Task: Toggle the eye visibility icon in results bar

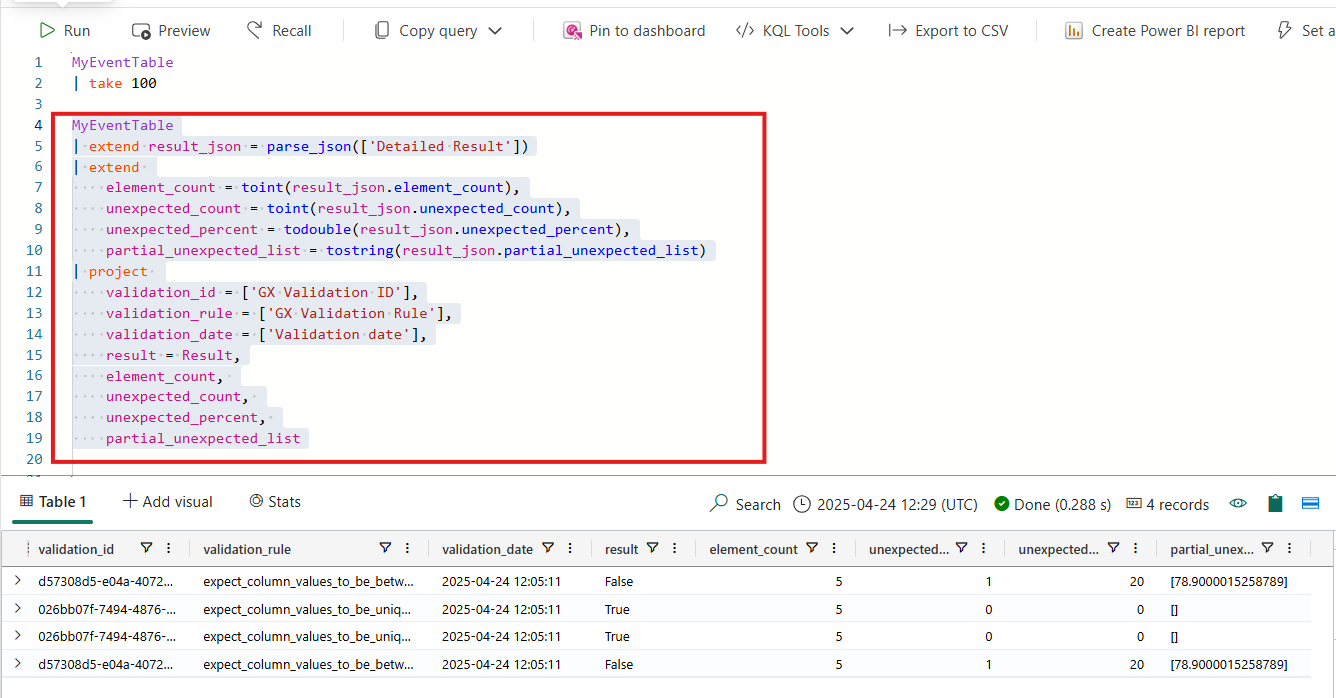Action: click(1238, 504)
